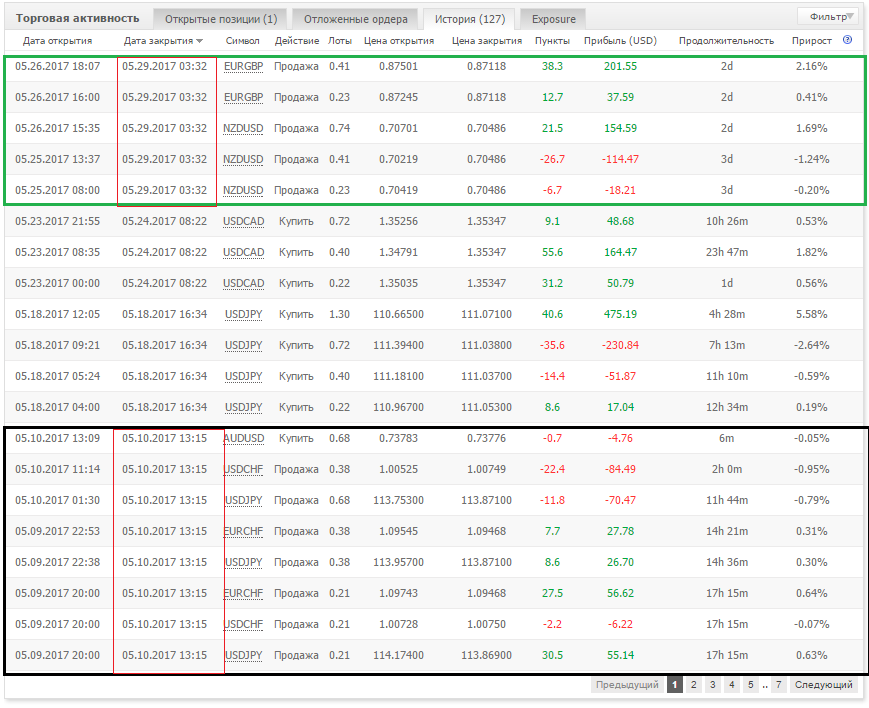Switch to Открытые позиции (1) tab
This screenshot has width=869, height=708.
coord(221,19)
